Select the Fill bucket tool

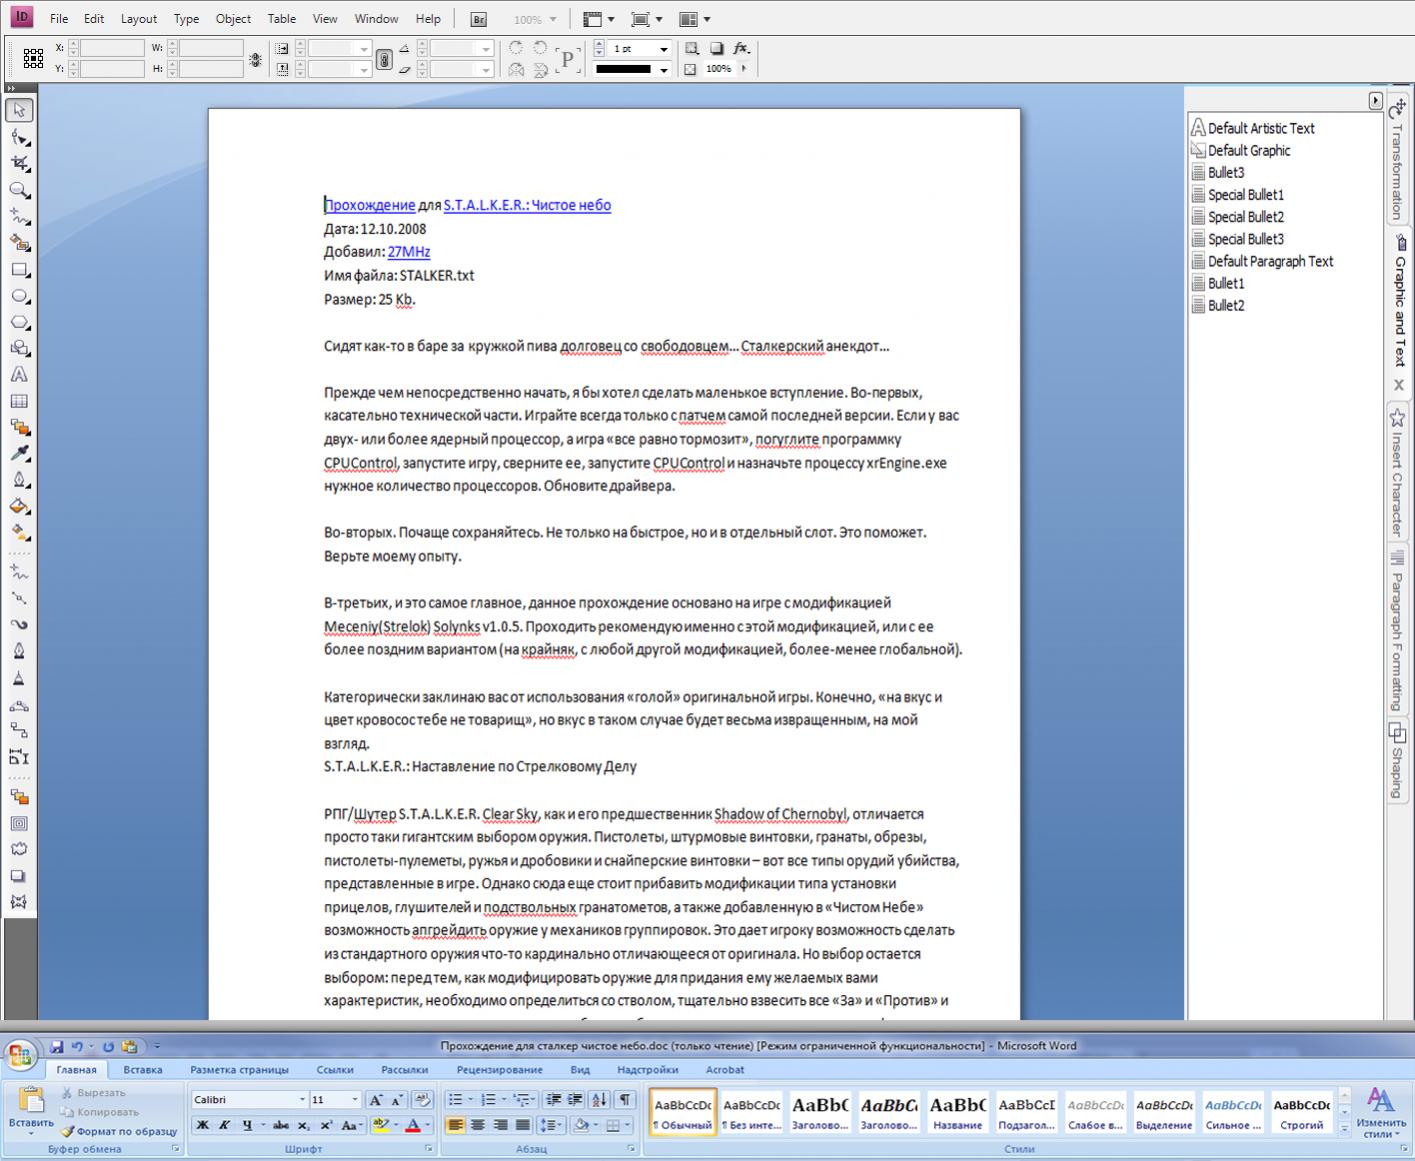pos(19,506)
